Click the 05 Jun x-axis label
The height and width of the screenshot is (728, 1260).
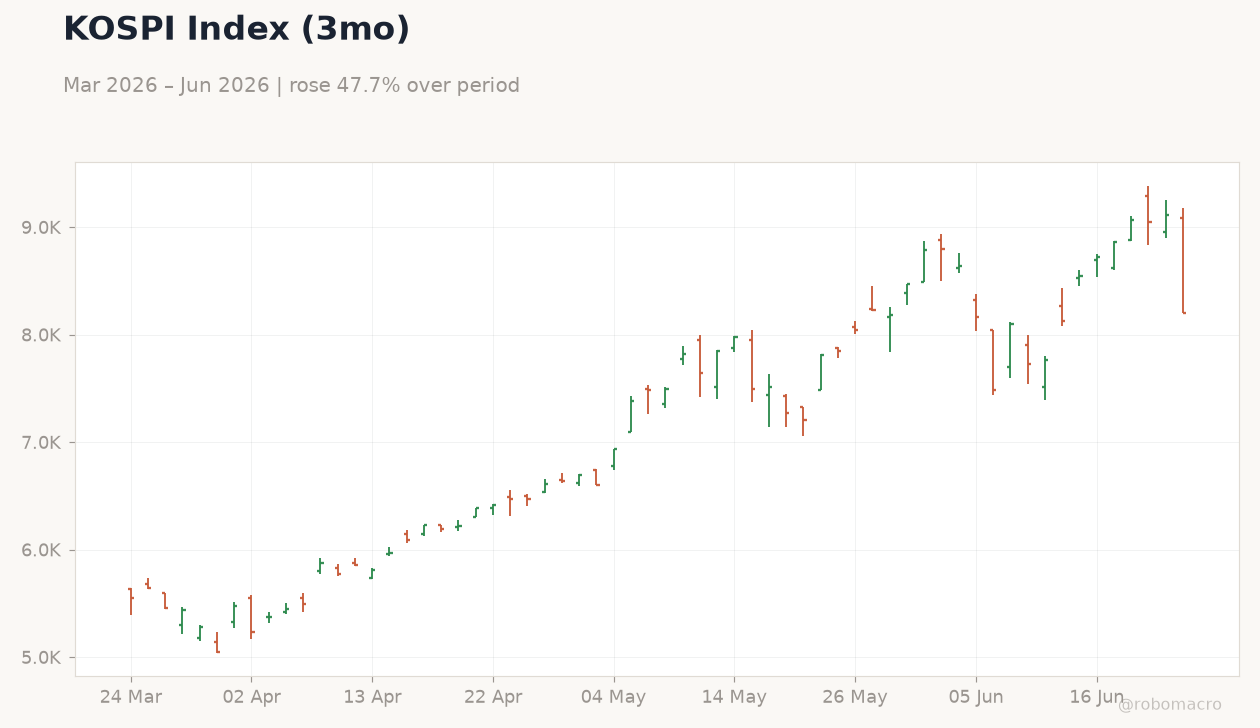(x=976, y=697)
